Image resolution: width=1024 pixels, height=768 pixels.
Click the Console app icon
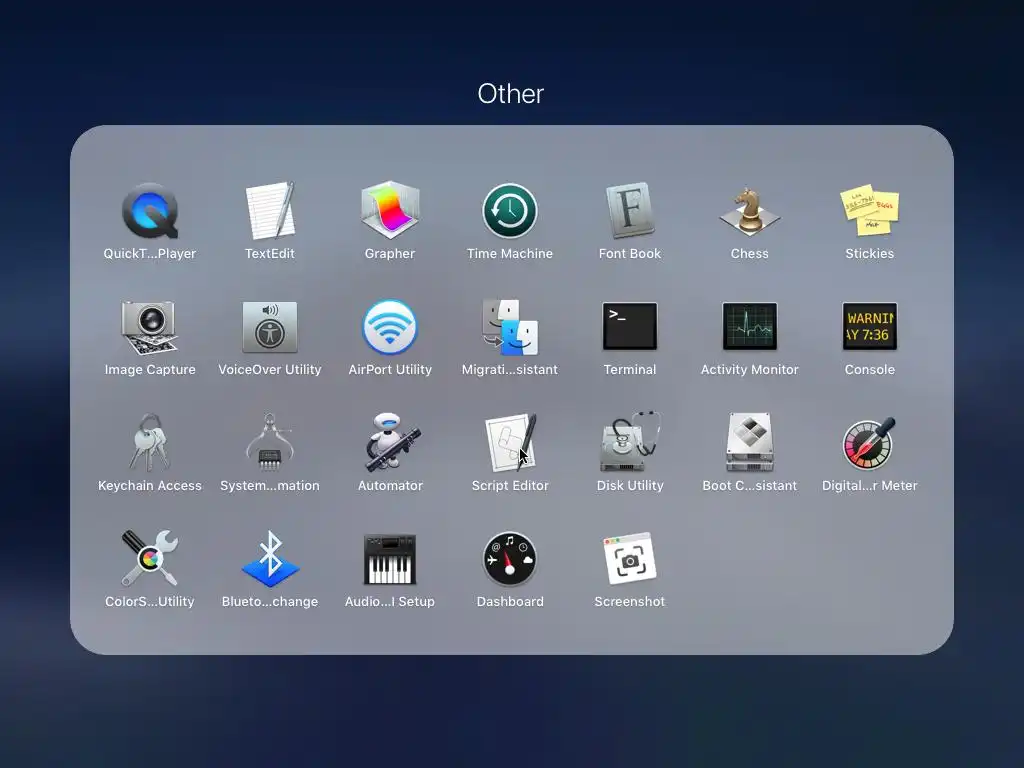pos(869,326)
